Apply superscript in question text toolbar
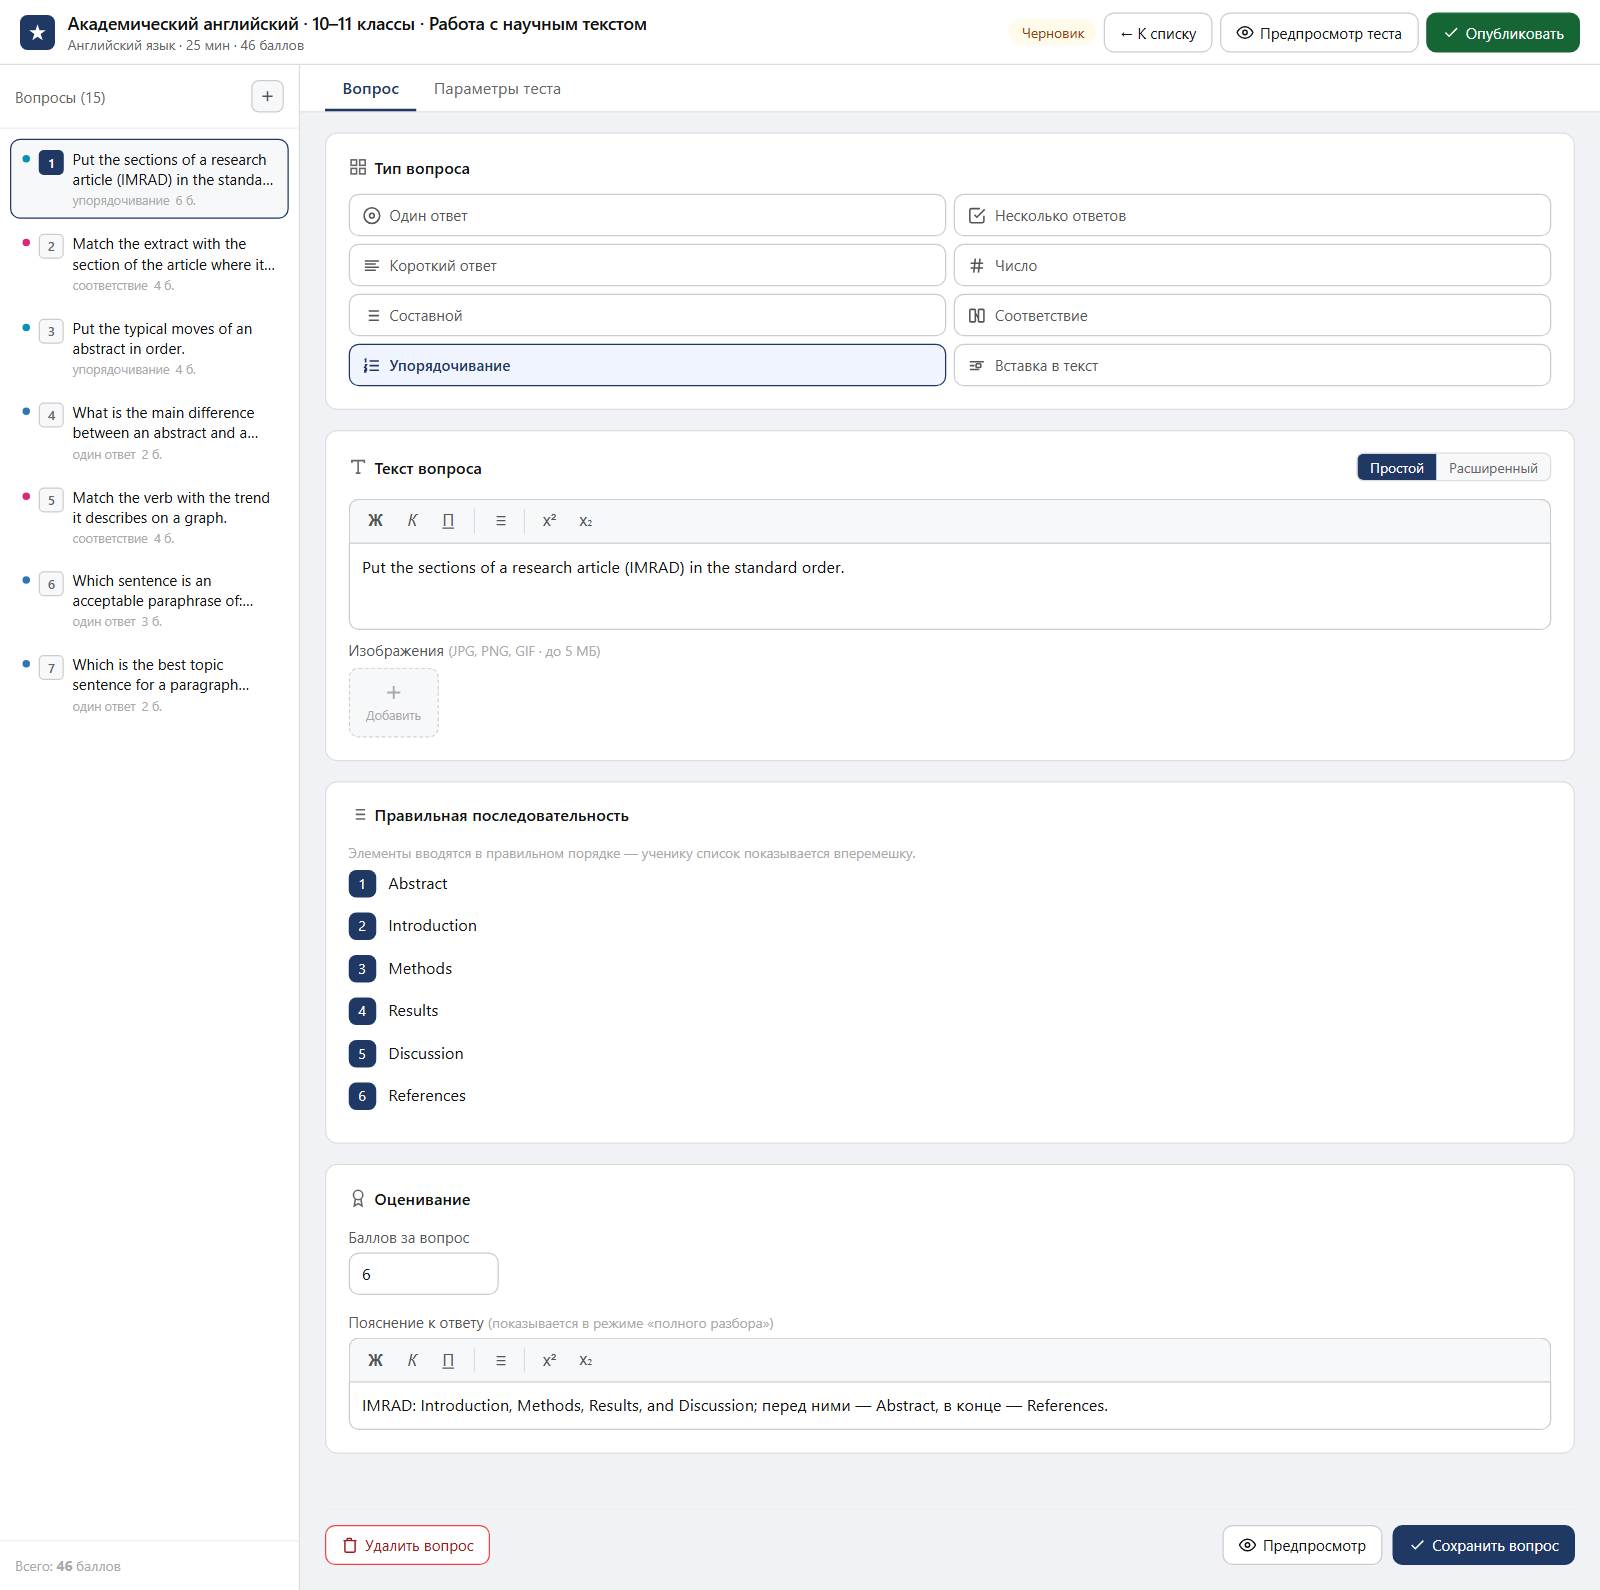The image size is (1600, 1590). (x=549, y=521)
